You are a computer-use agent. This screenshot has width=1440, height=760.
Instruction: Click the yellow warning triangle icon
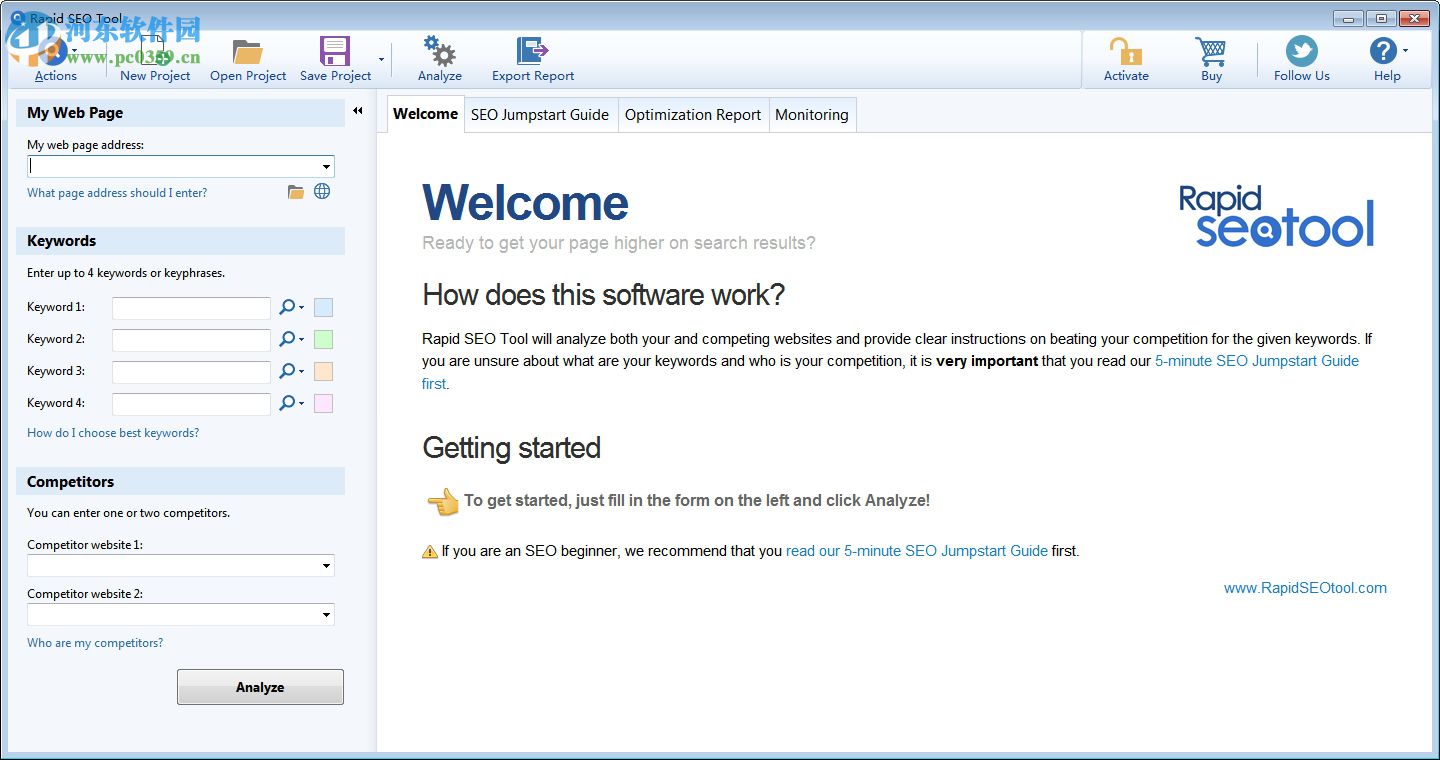(x=430, y=551)
